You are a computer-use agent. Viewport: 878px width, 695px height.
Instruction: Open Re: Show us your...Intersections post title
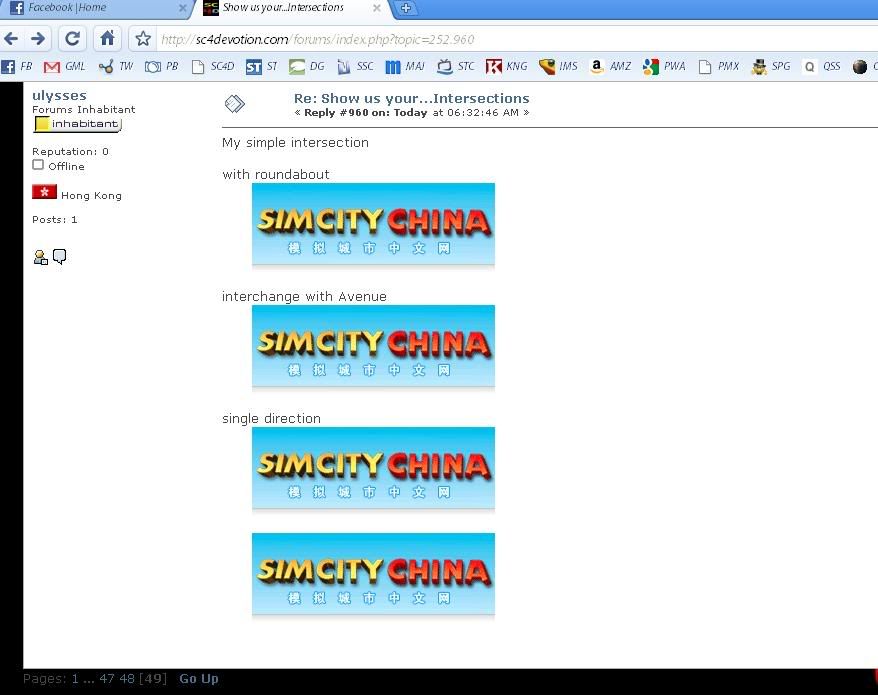point(412,99)
